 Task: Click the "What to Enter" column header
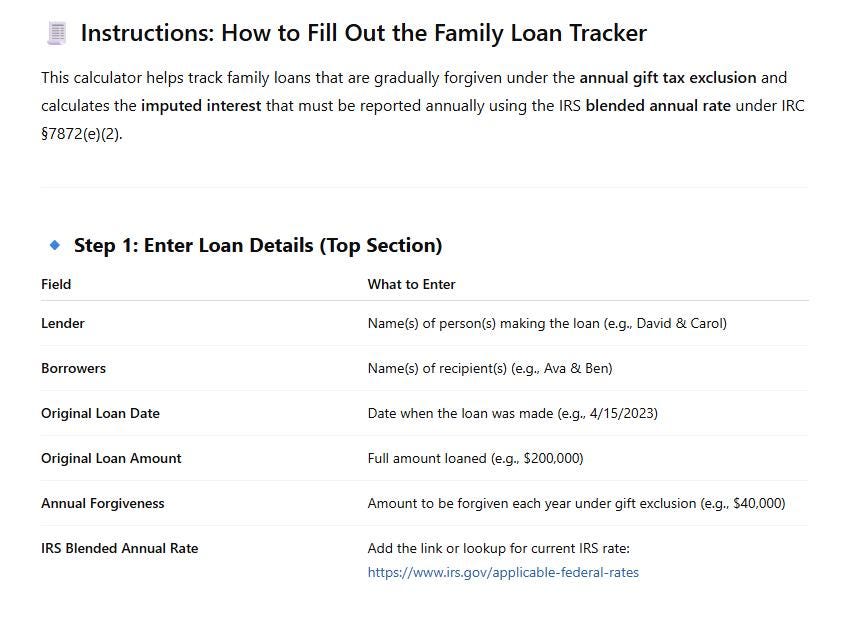coord(411,284)
